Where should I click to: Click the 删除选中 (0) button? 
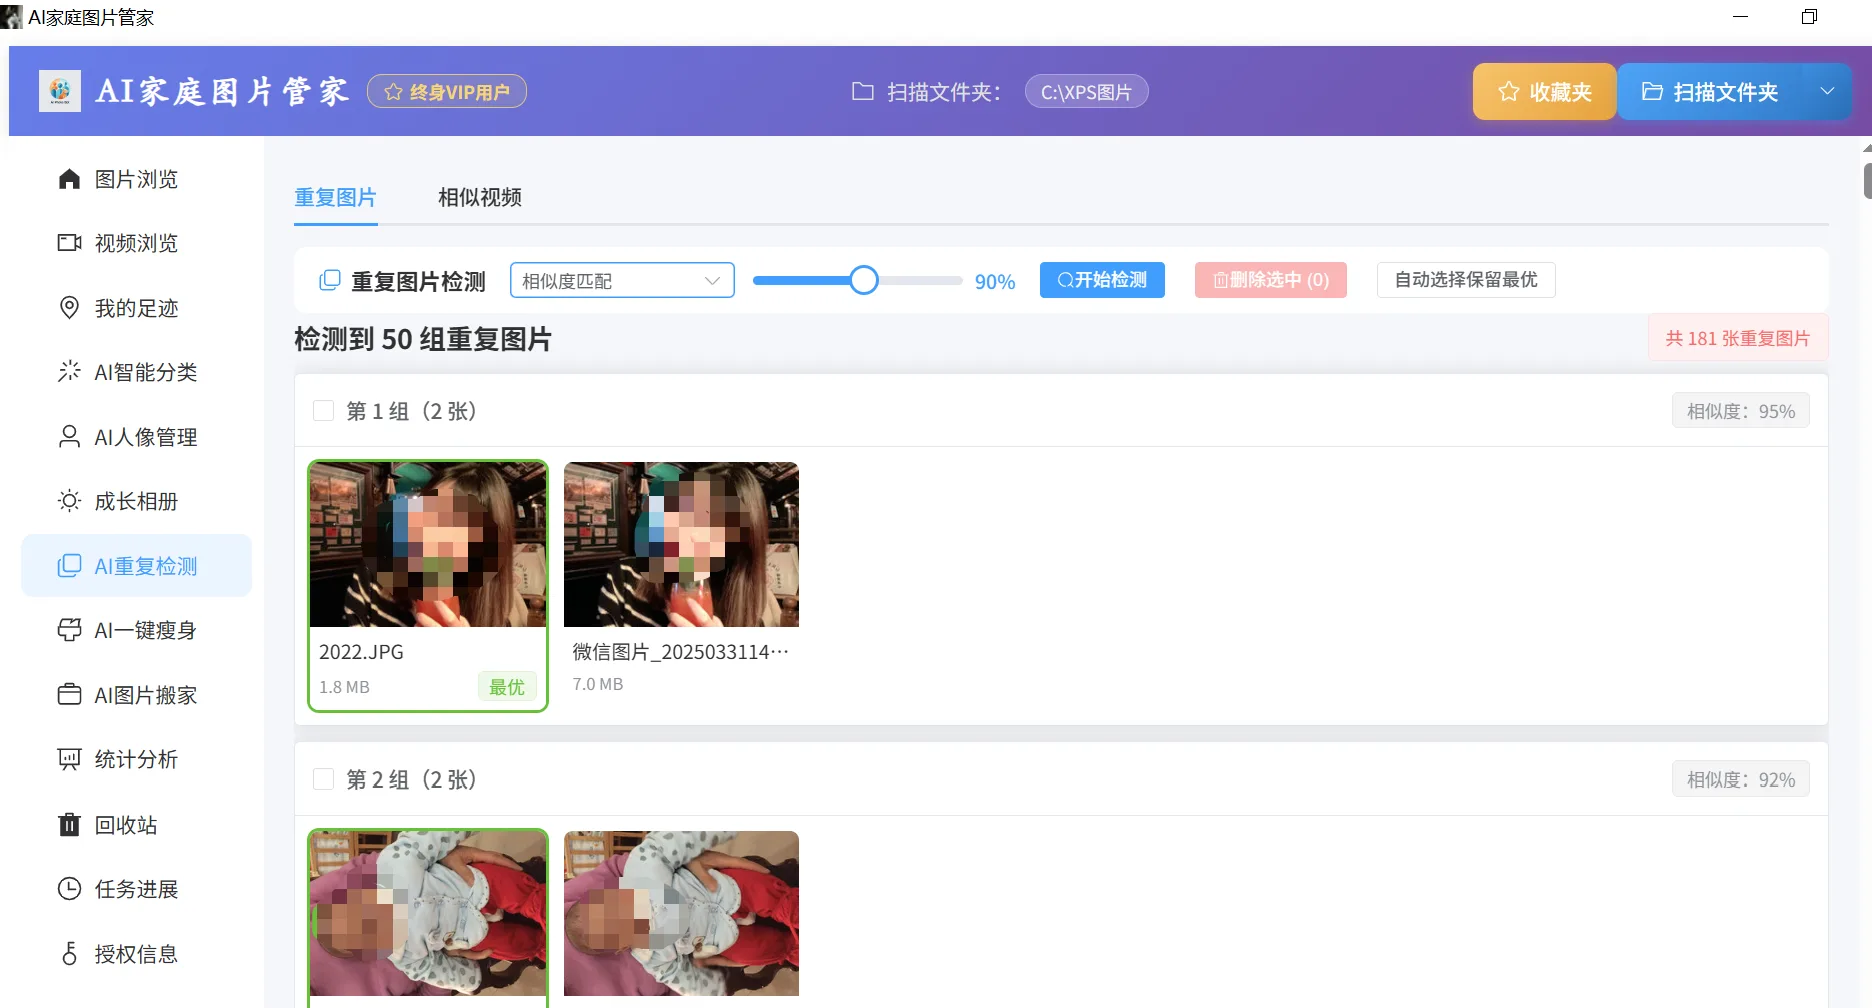tap(1271, 280)
